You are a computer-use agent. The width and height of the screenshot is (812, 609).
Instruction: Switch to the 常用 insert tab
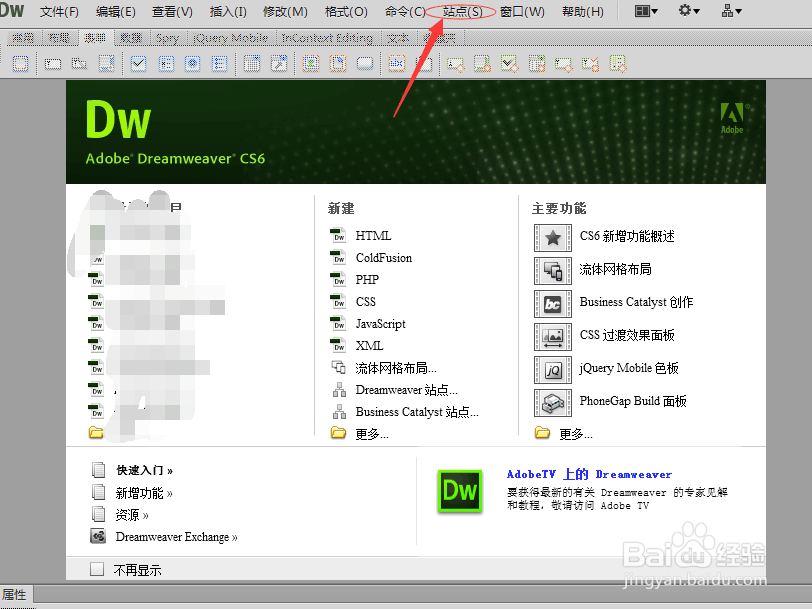pos(23,38)
